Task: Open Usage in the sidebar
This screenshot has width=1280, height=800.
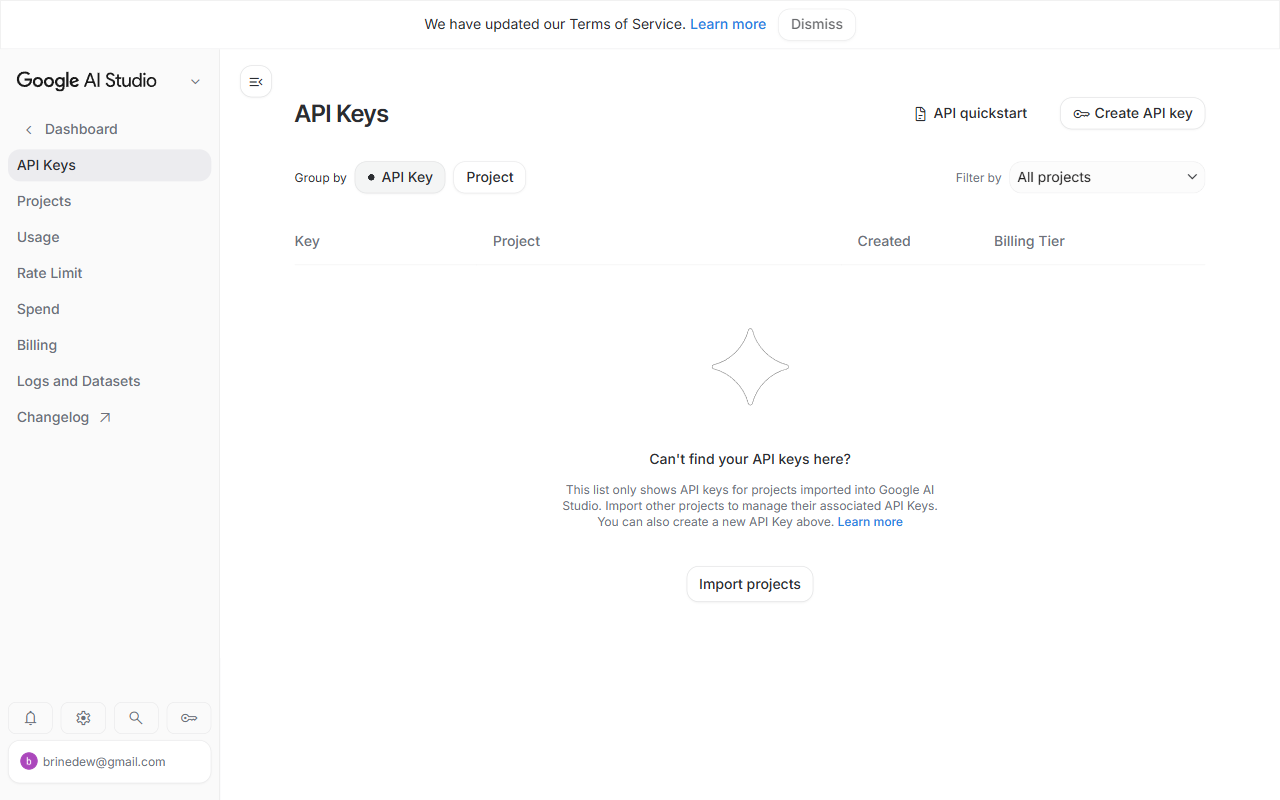Action: pyautogui.click(x=110, y=237)
